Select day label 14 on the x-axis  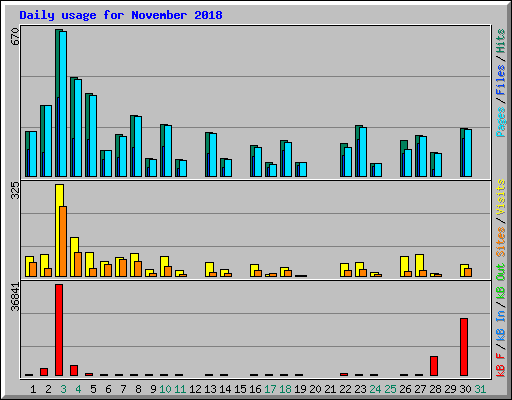pos(225,389)
